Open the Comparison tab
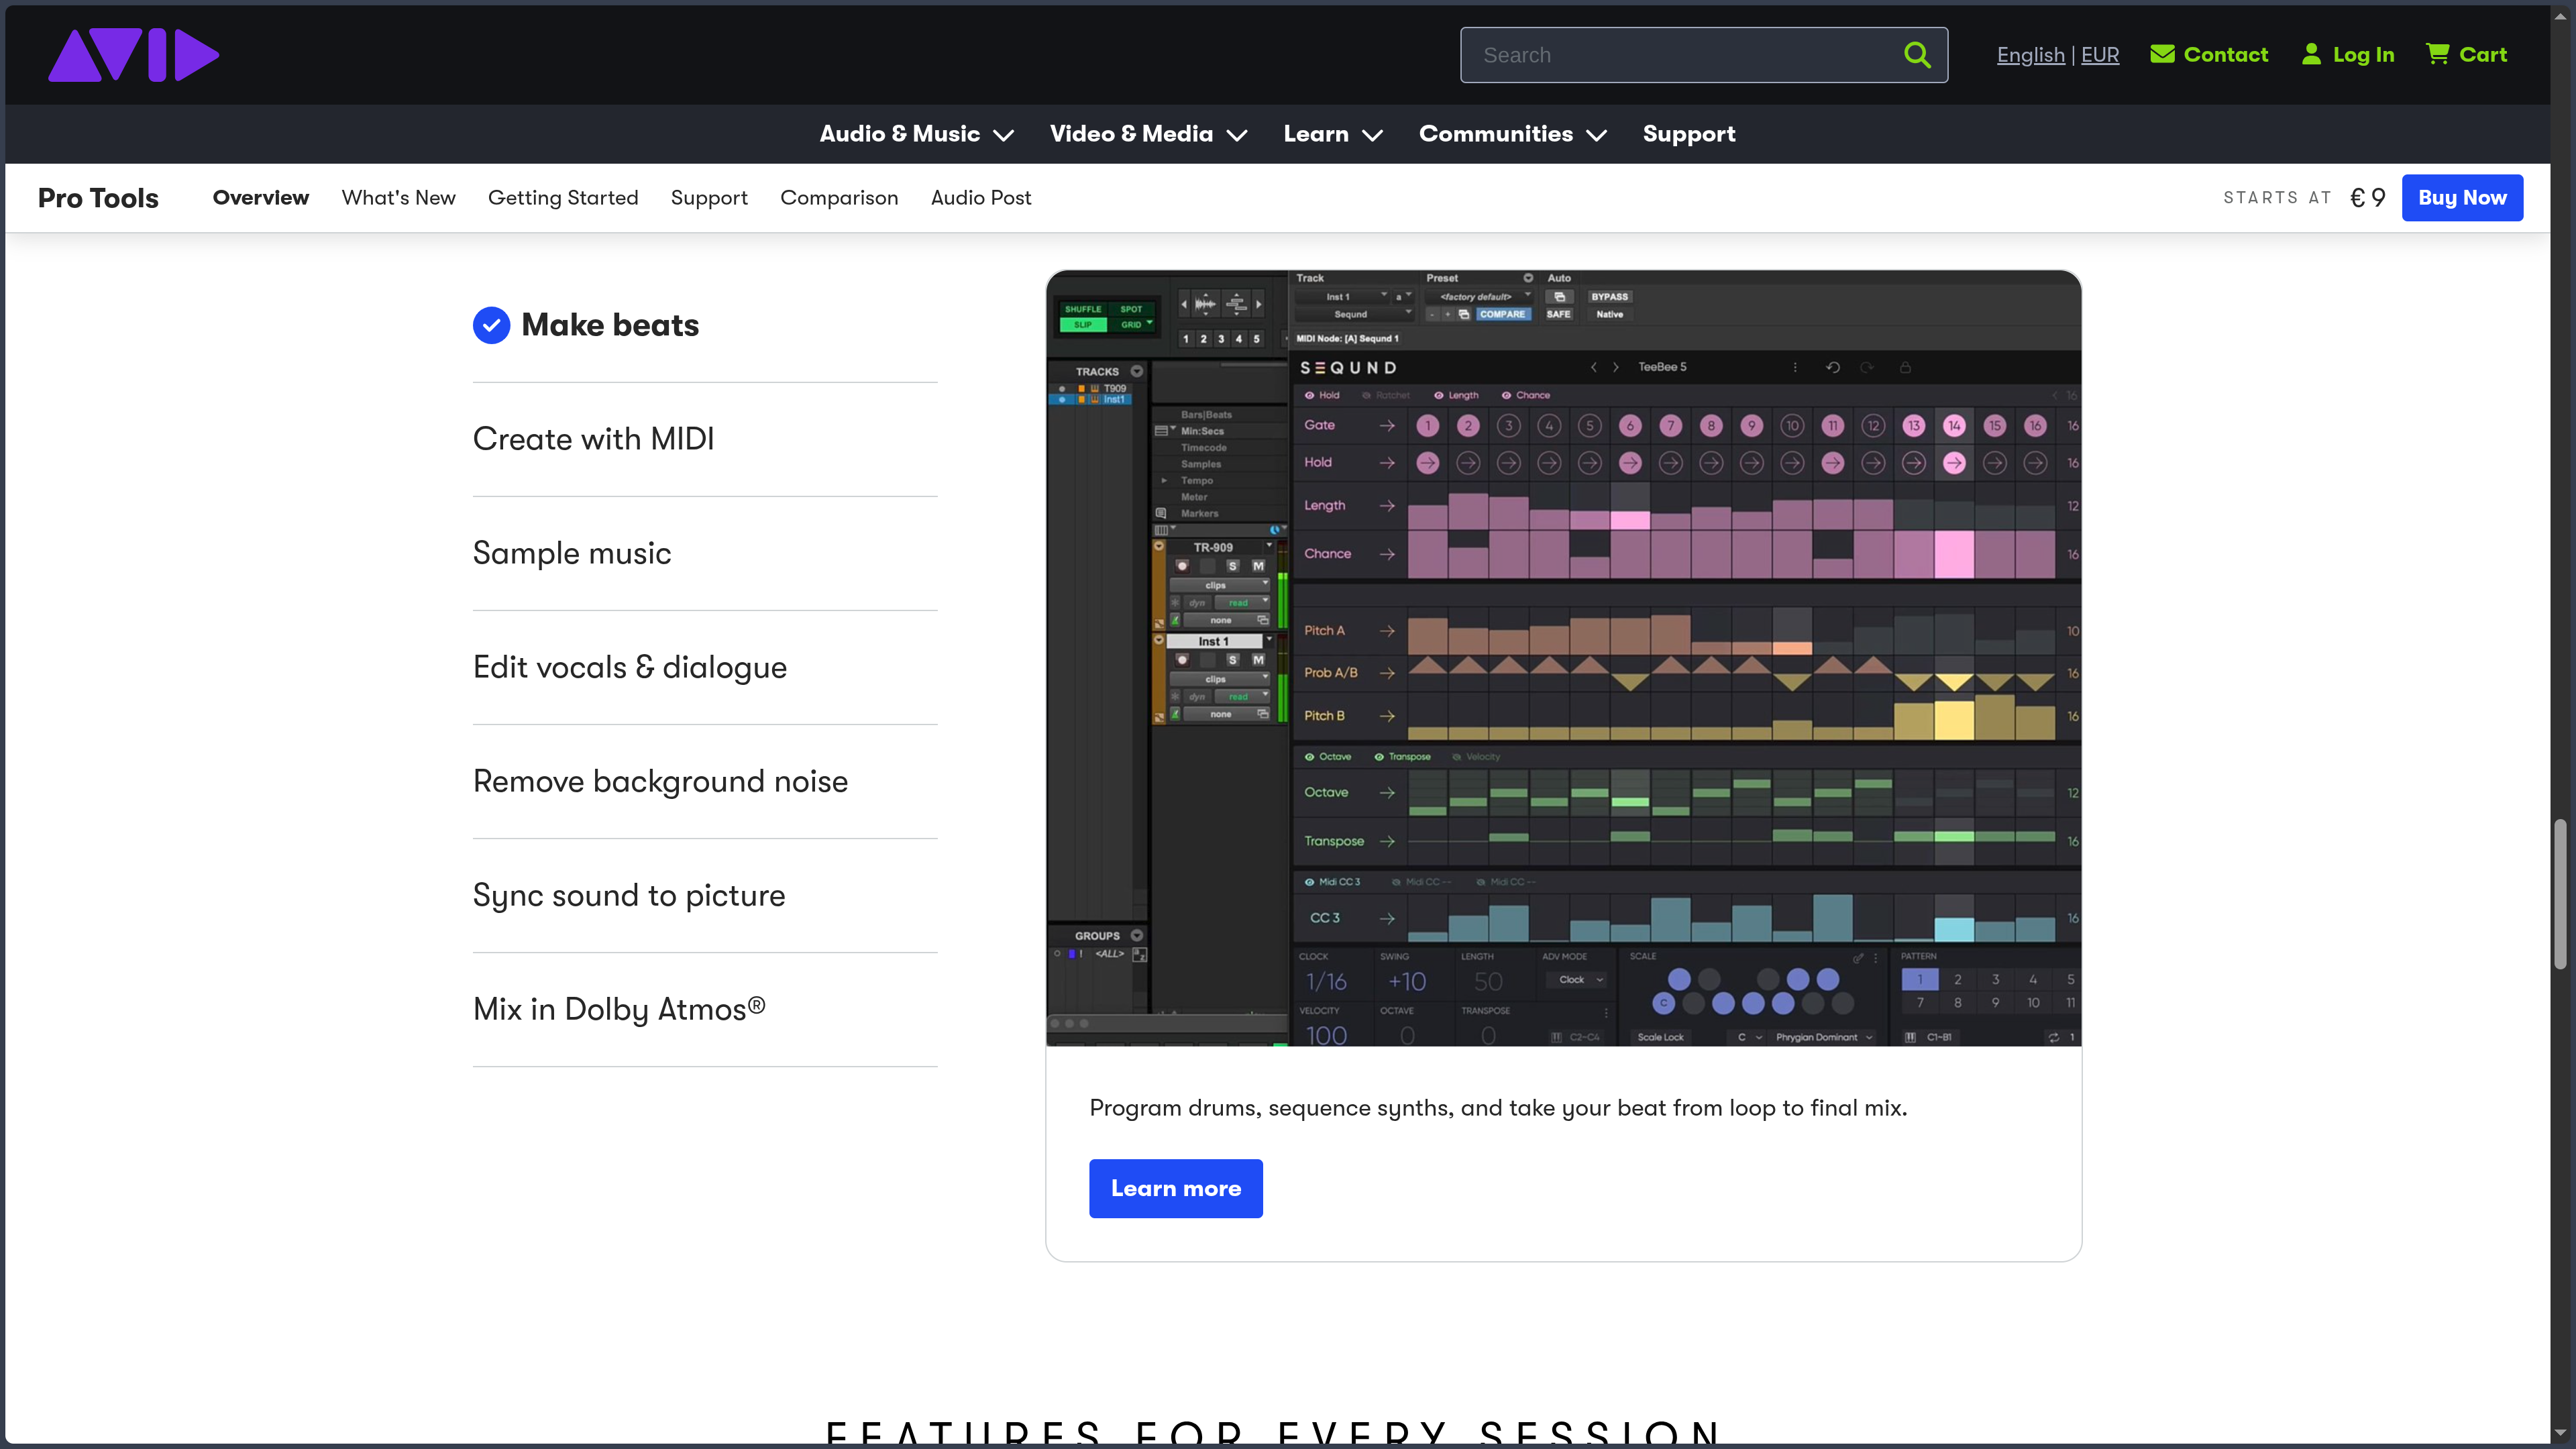Viewport: 2576px width, 1449px height. pyautogui.click(x=839, y=198)
